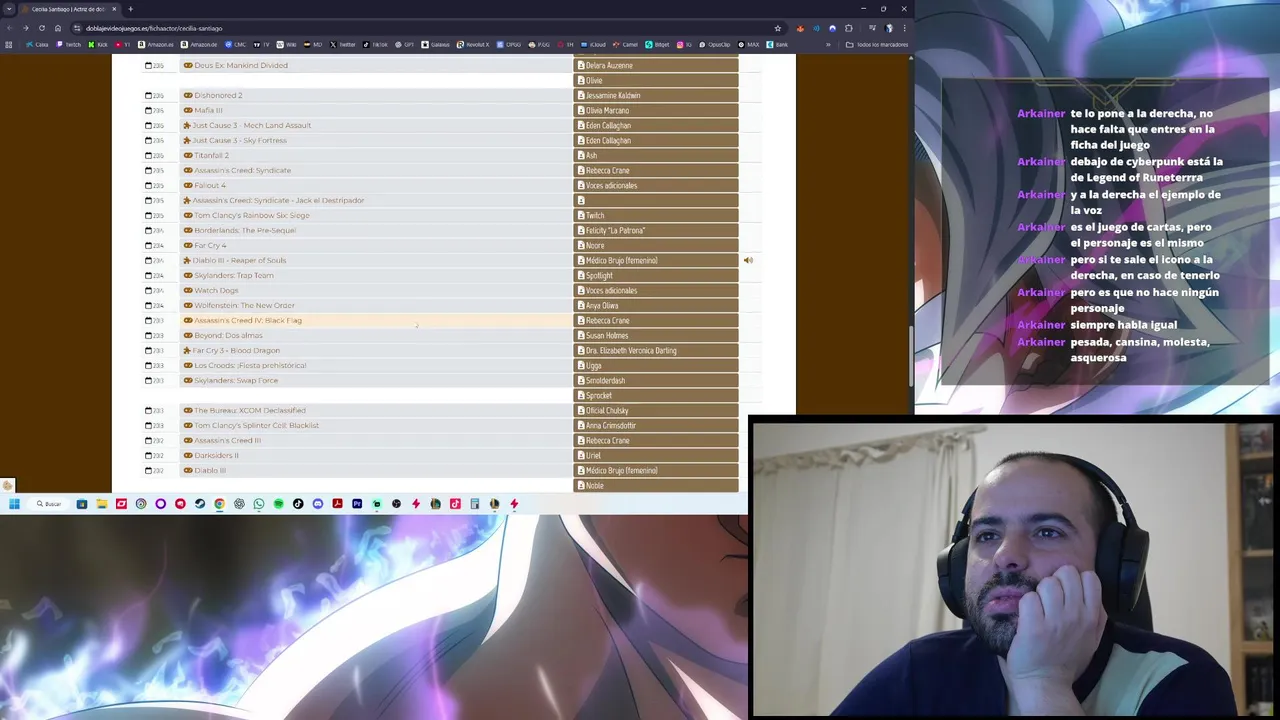This screenshot has width=1280, height=720.
Task: Open the tab search dropdown arrow
Action: coord(9,9)
